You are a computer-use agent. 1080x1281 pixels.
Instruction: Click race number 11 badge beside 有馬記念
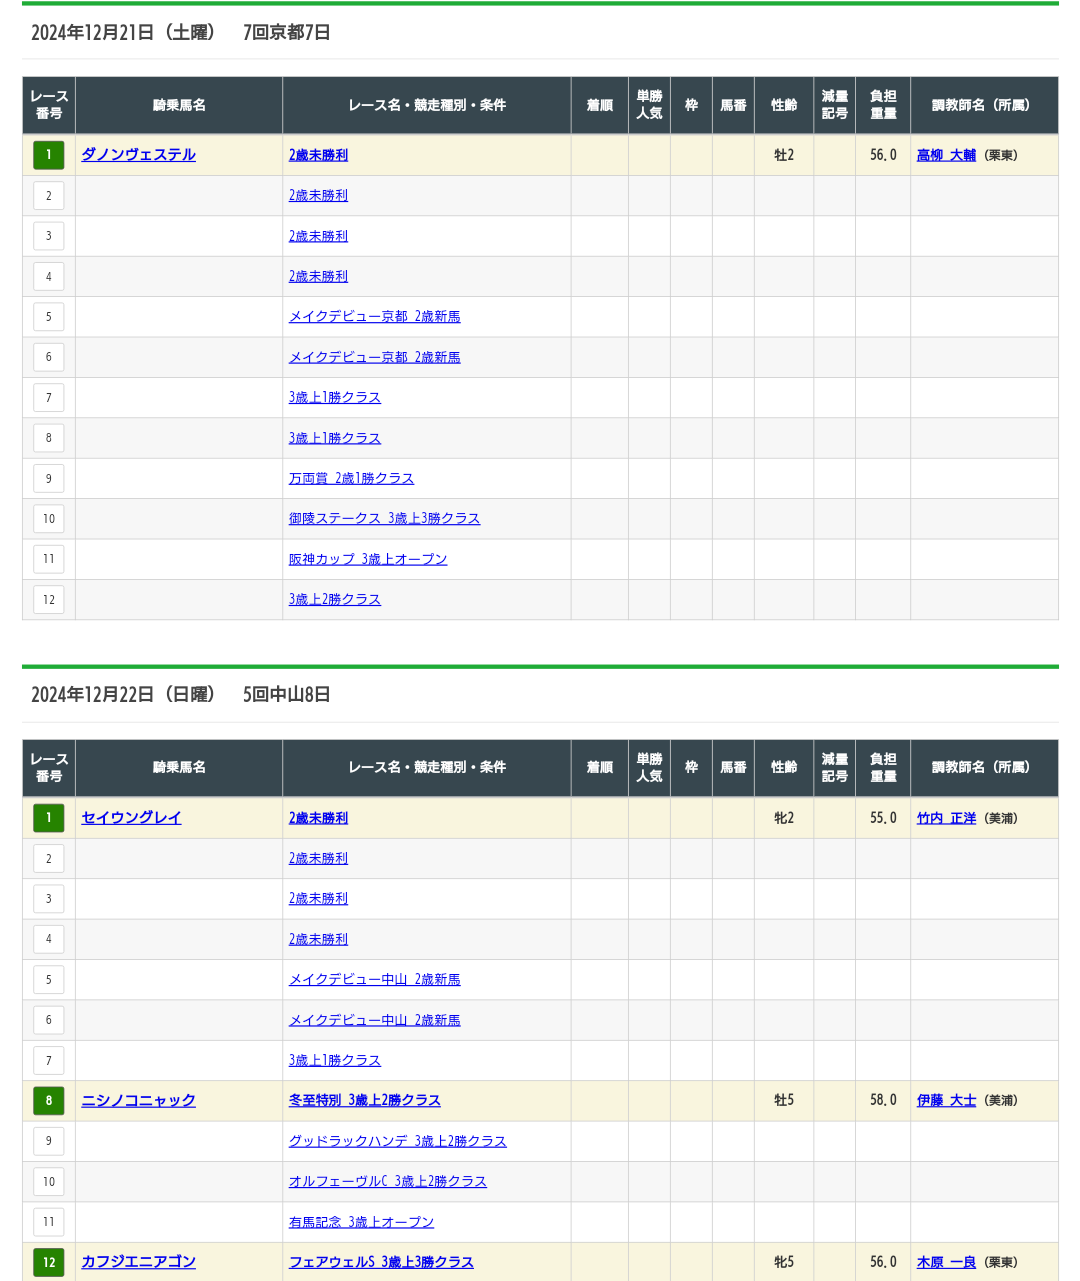pyautogui.click(x=48, y=1222)
